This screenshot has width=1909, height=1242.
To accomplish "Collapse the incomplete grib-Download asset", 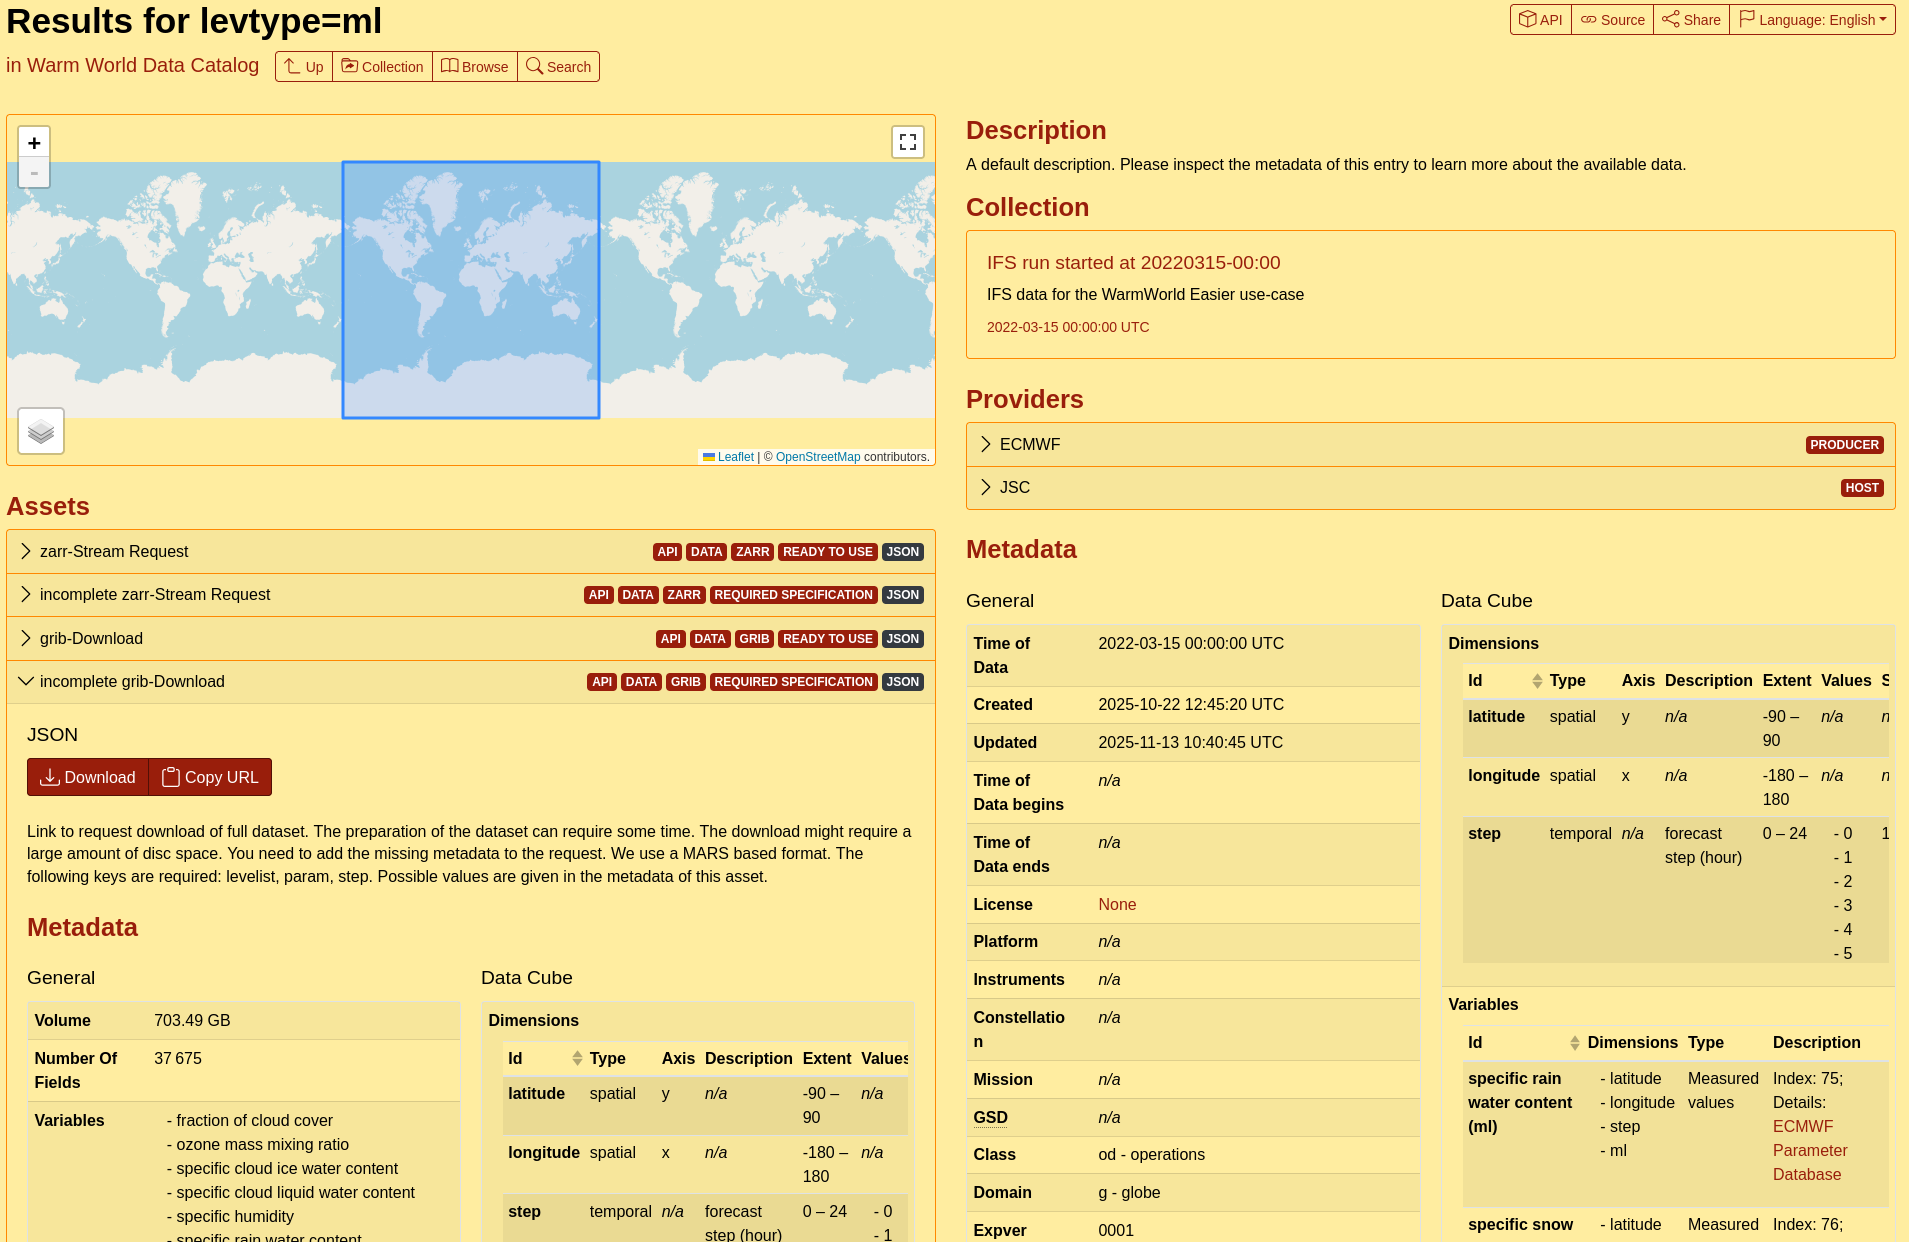I will (471, 682).
